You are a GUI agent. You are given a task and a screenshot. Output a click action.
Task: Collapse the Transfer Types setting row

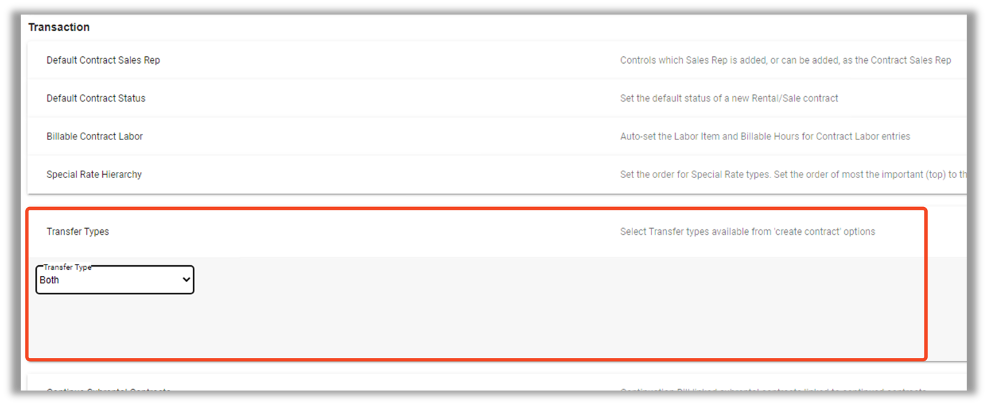pos(78,231)
